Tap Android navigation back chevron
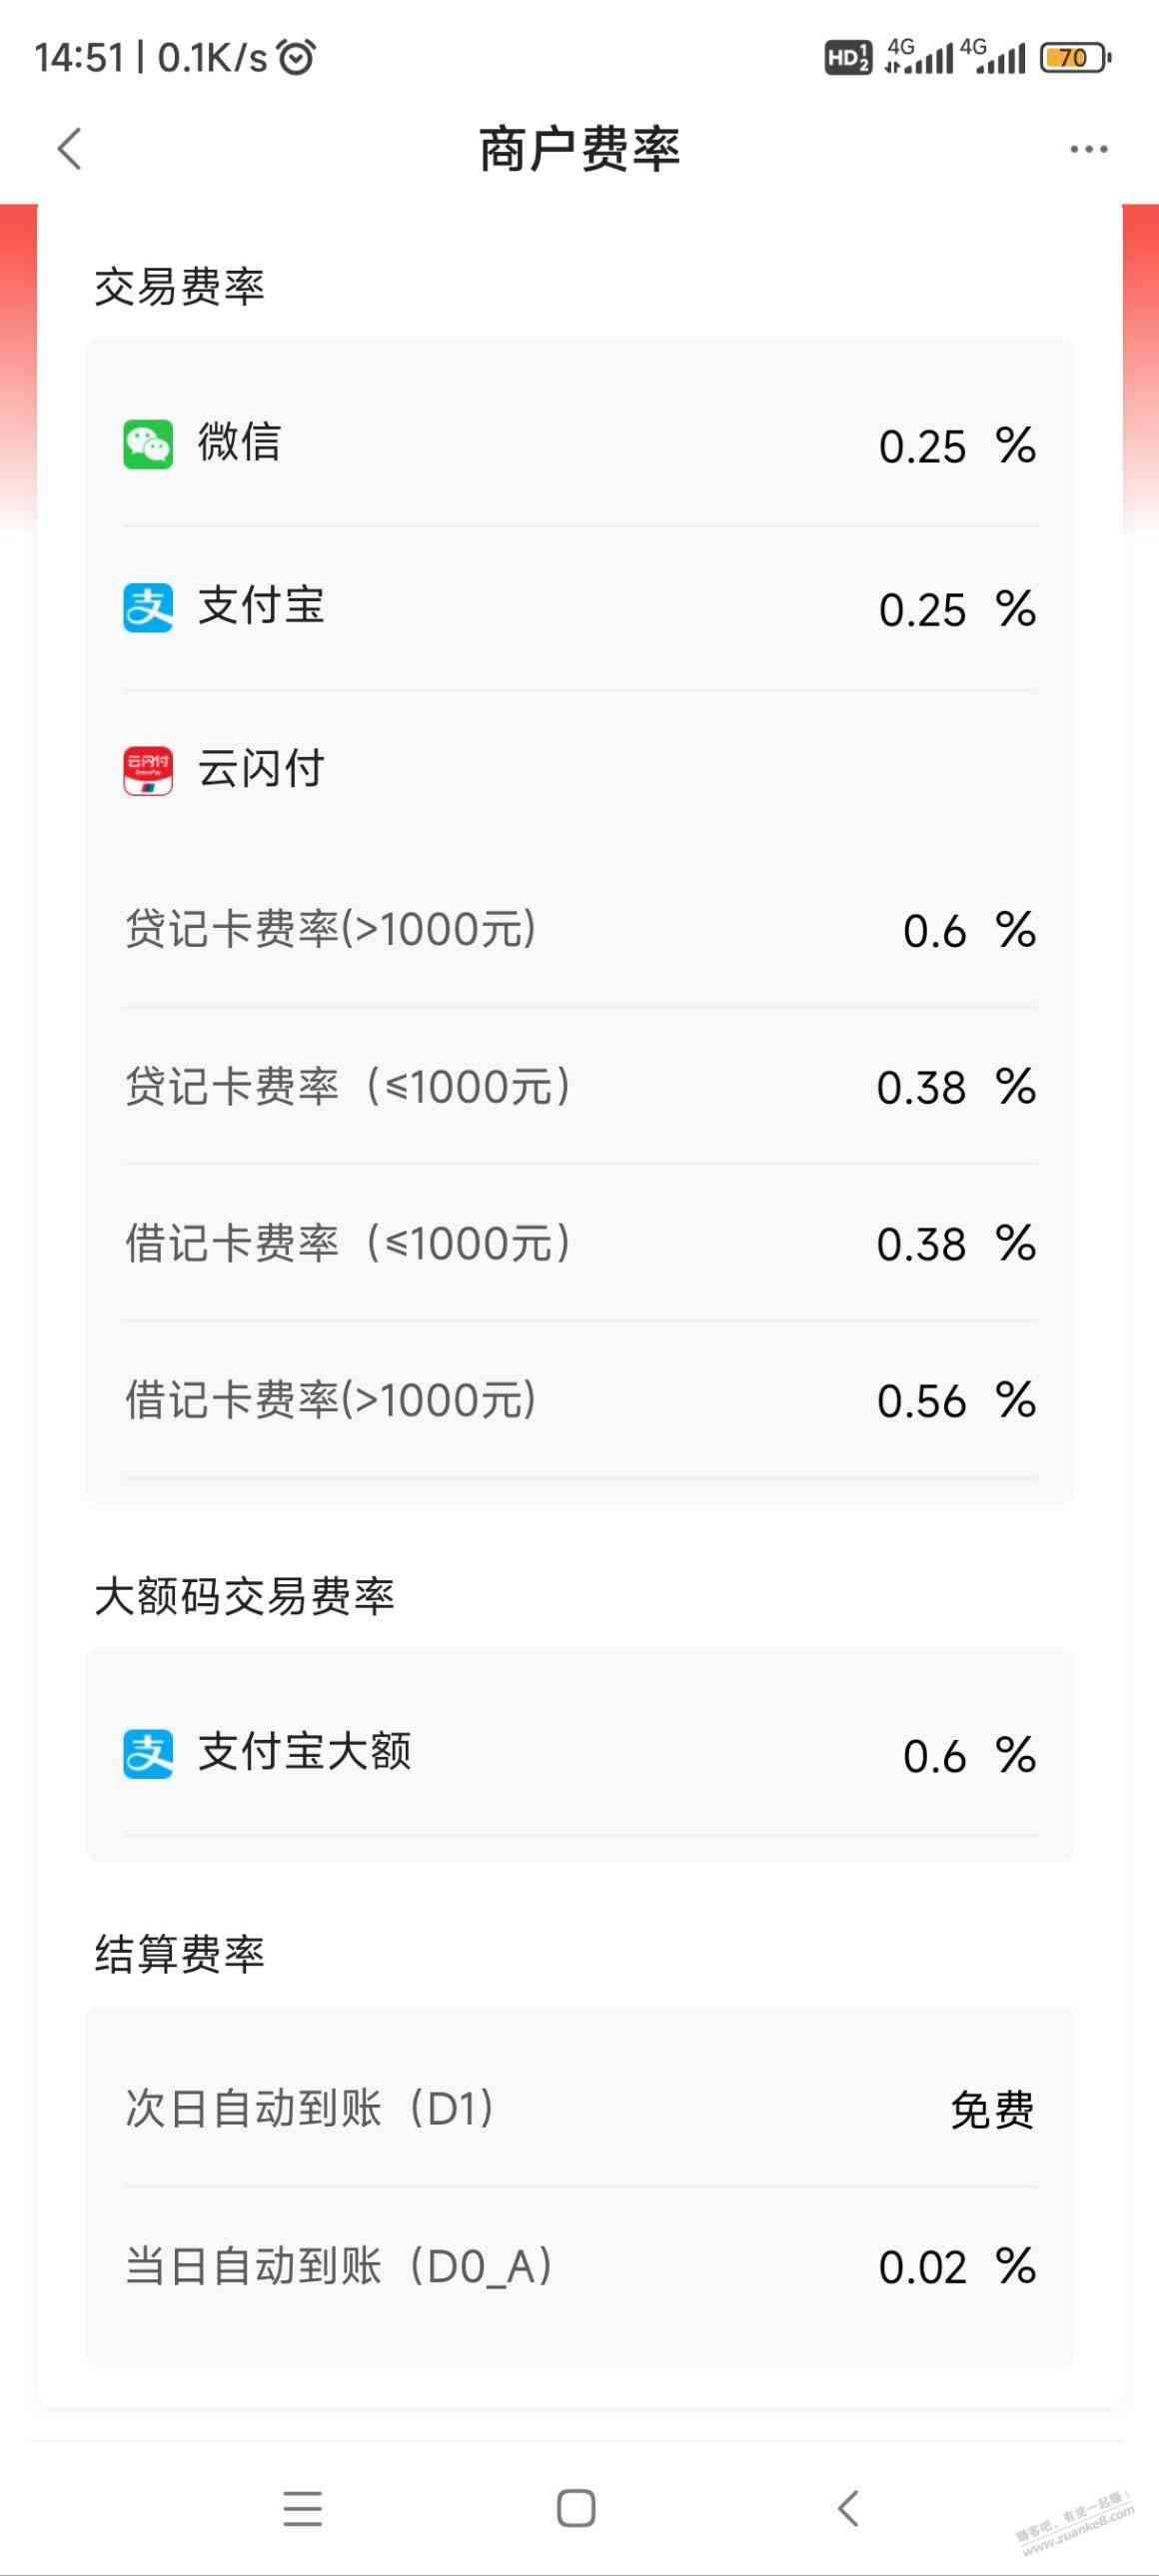The width and height of the screenshot is (1159, 2576). 848,2508
